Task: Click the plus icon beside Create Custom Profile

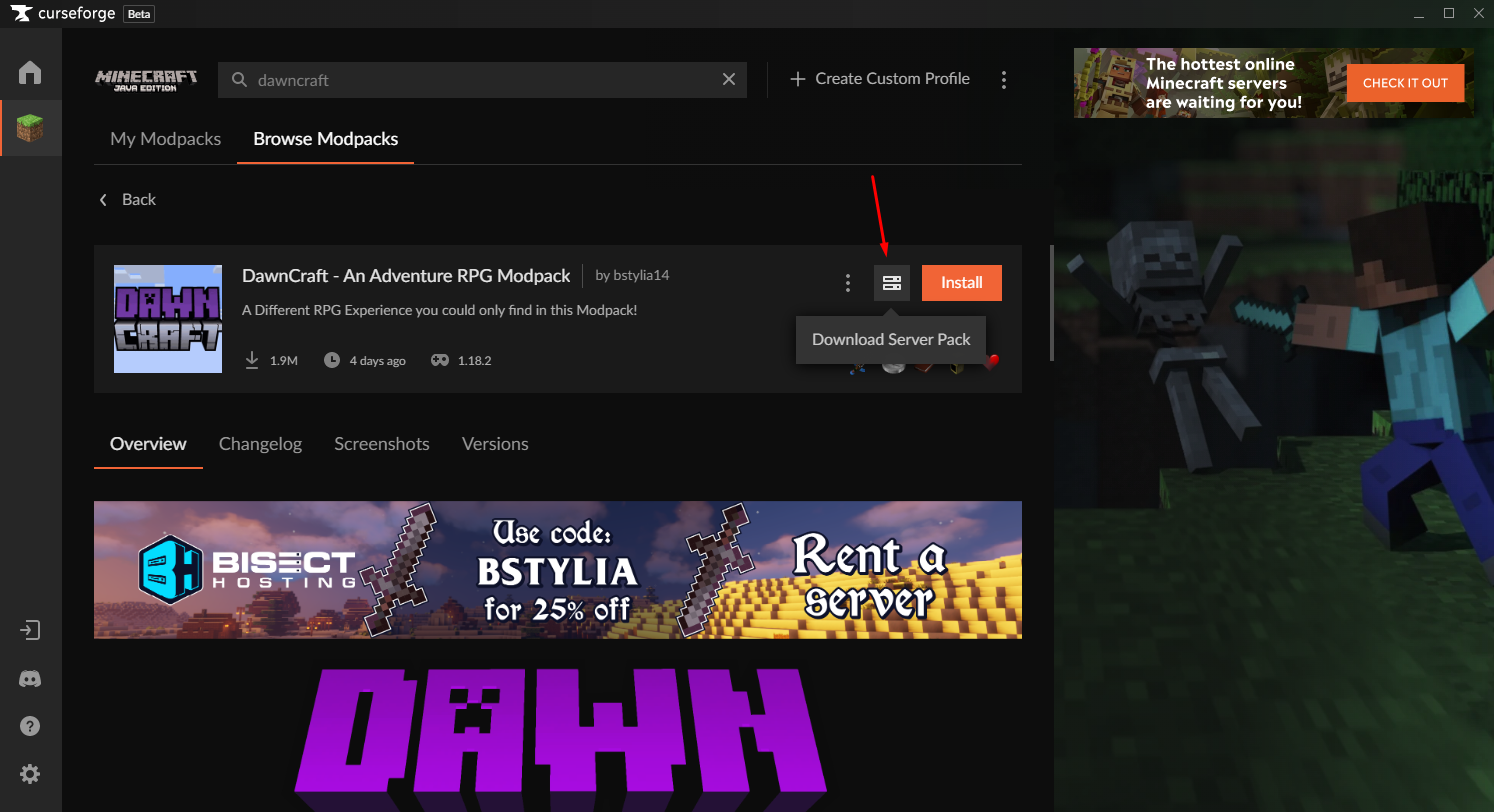Action: point(797,79)
